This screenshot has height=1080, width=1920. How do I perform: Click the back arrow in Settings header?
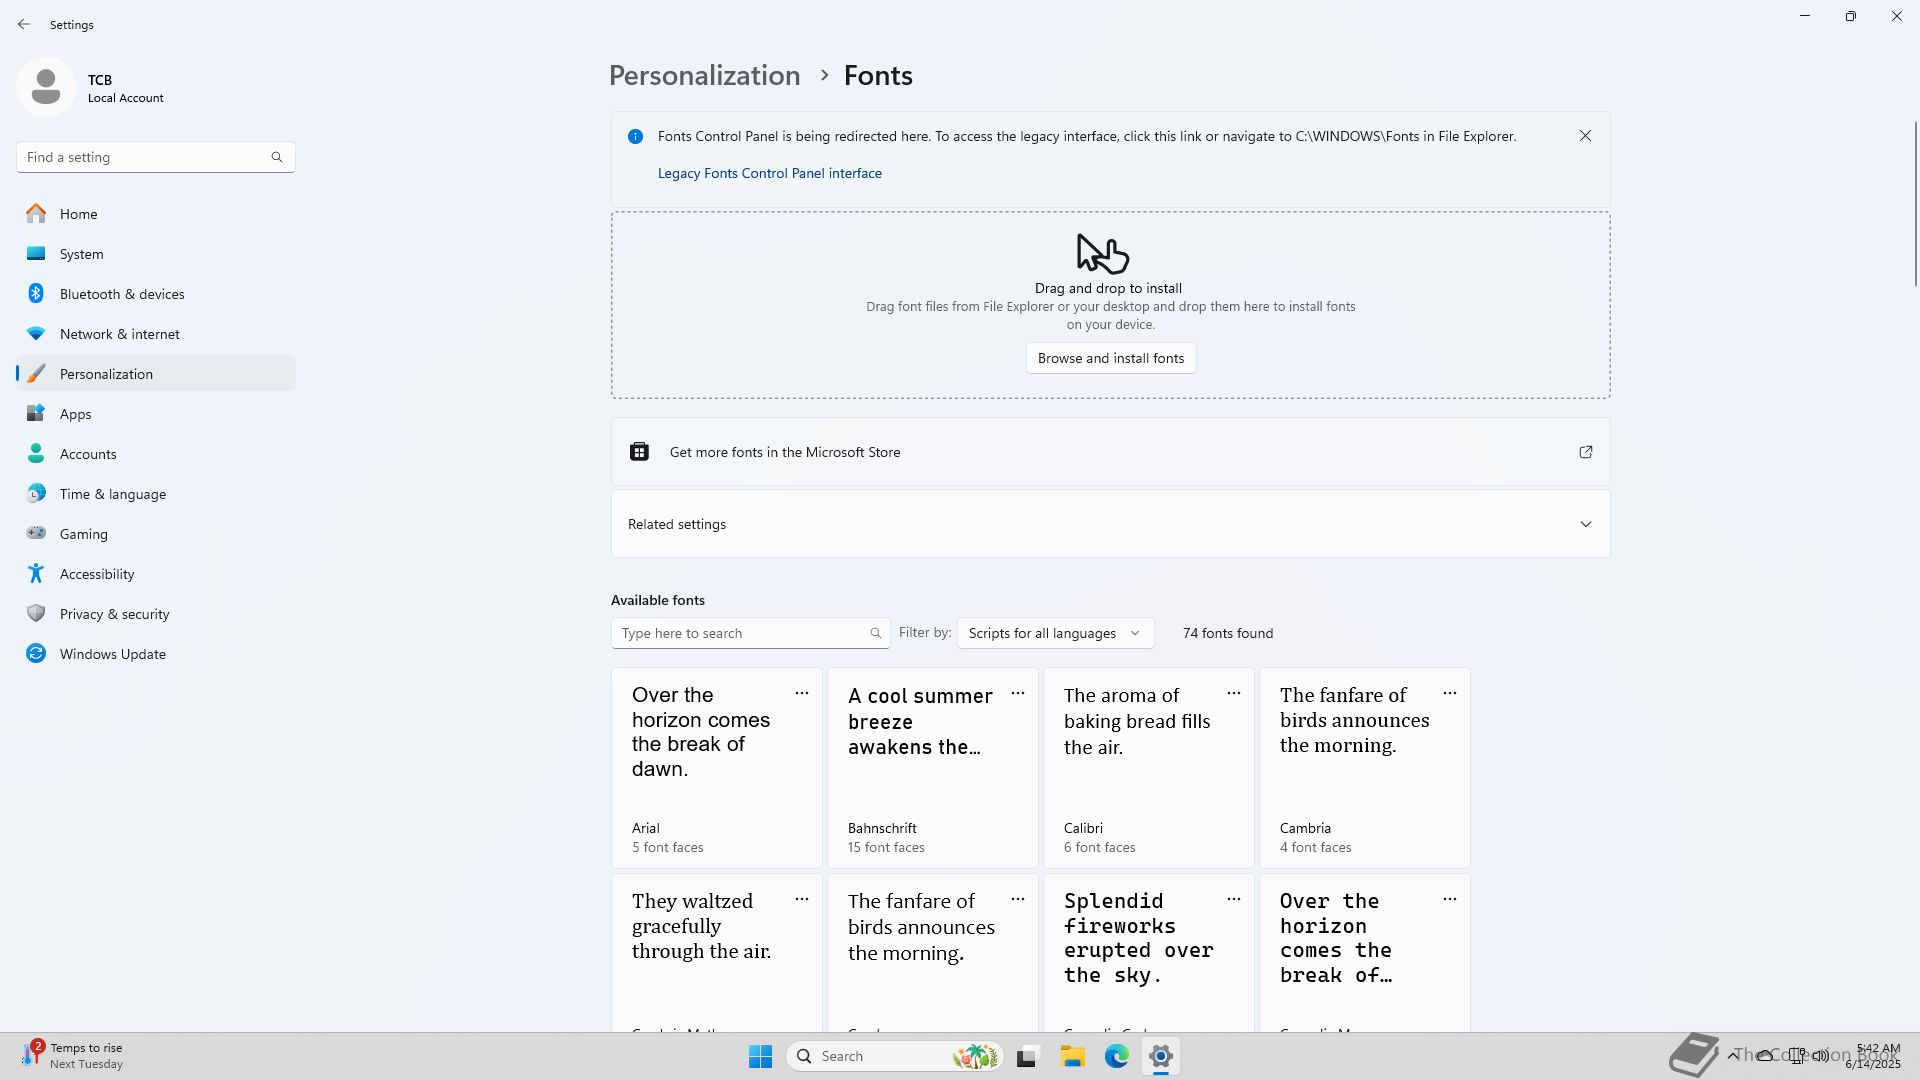(x=24, y=24)
